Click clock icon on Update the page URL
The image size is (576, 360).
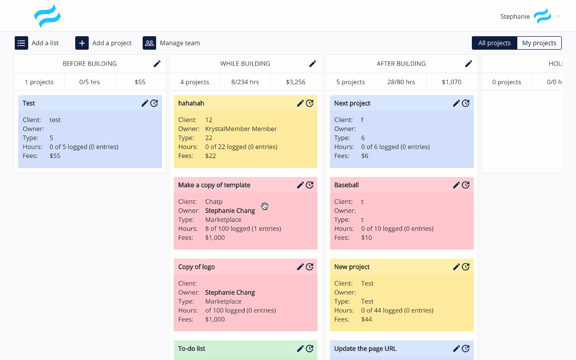(465, 348)
